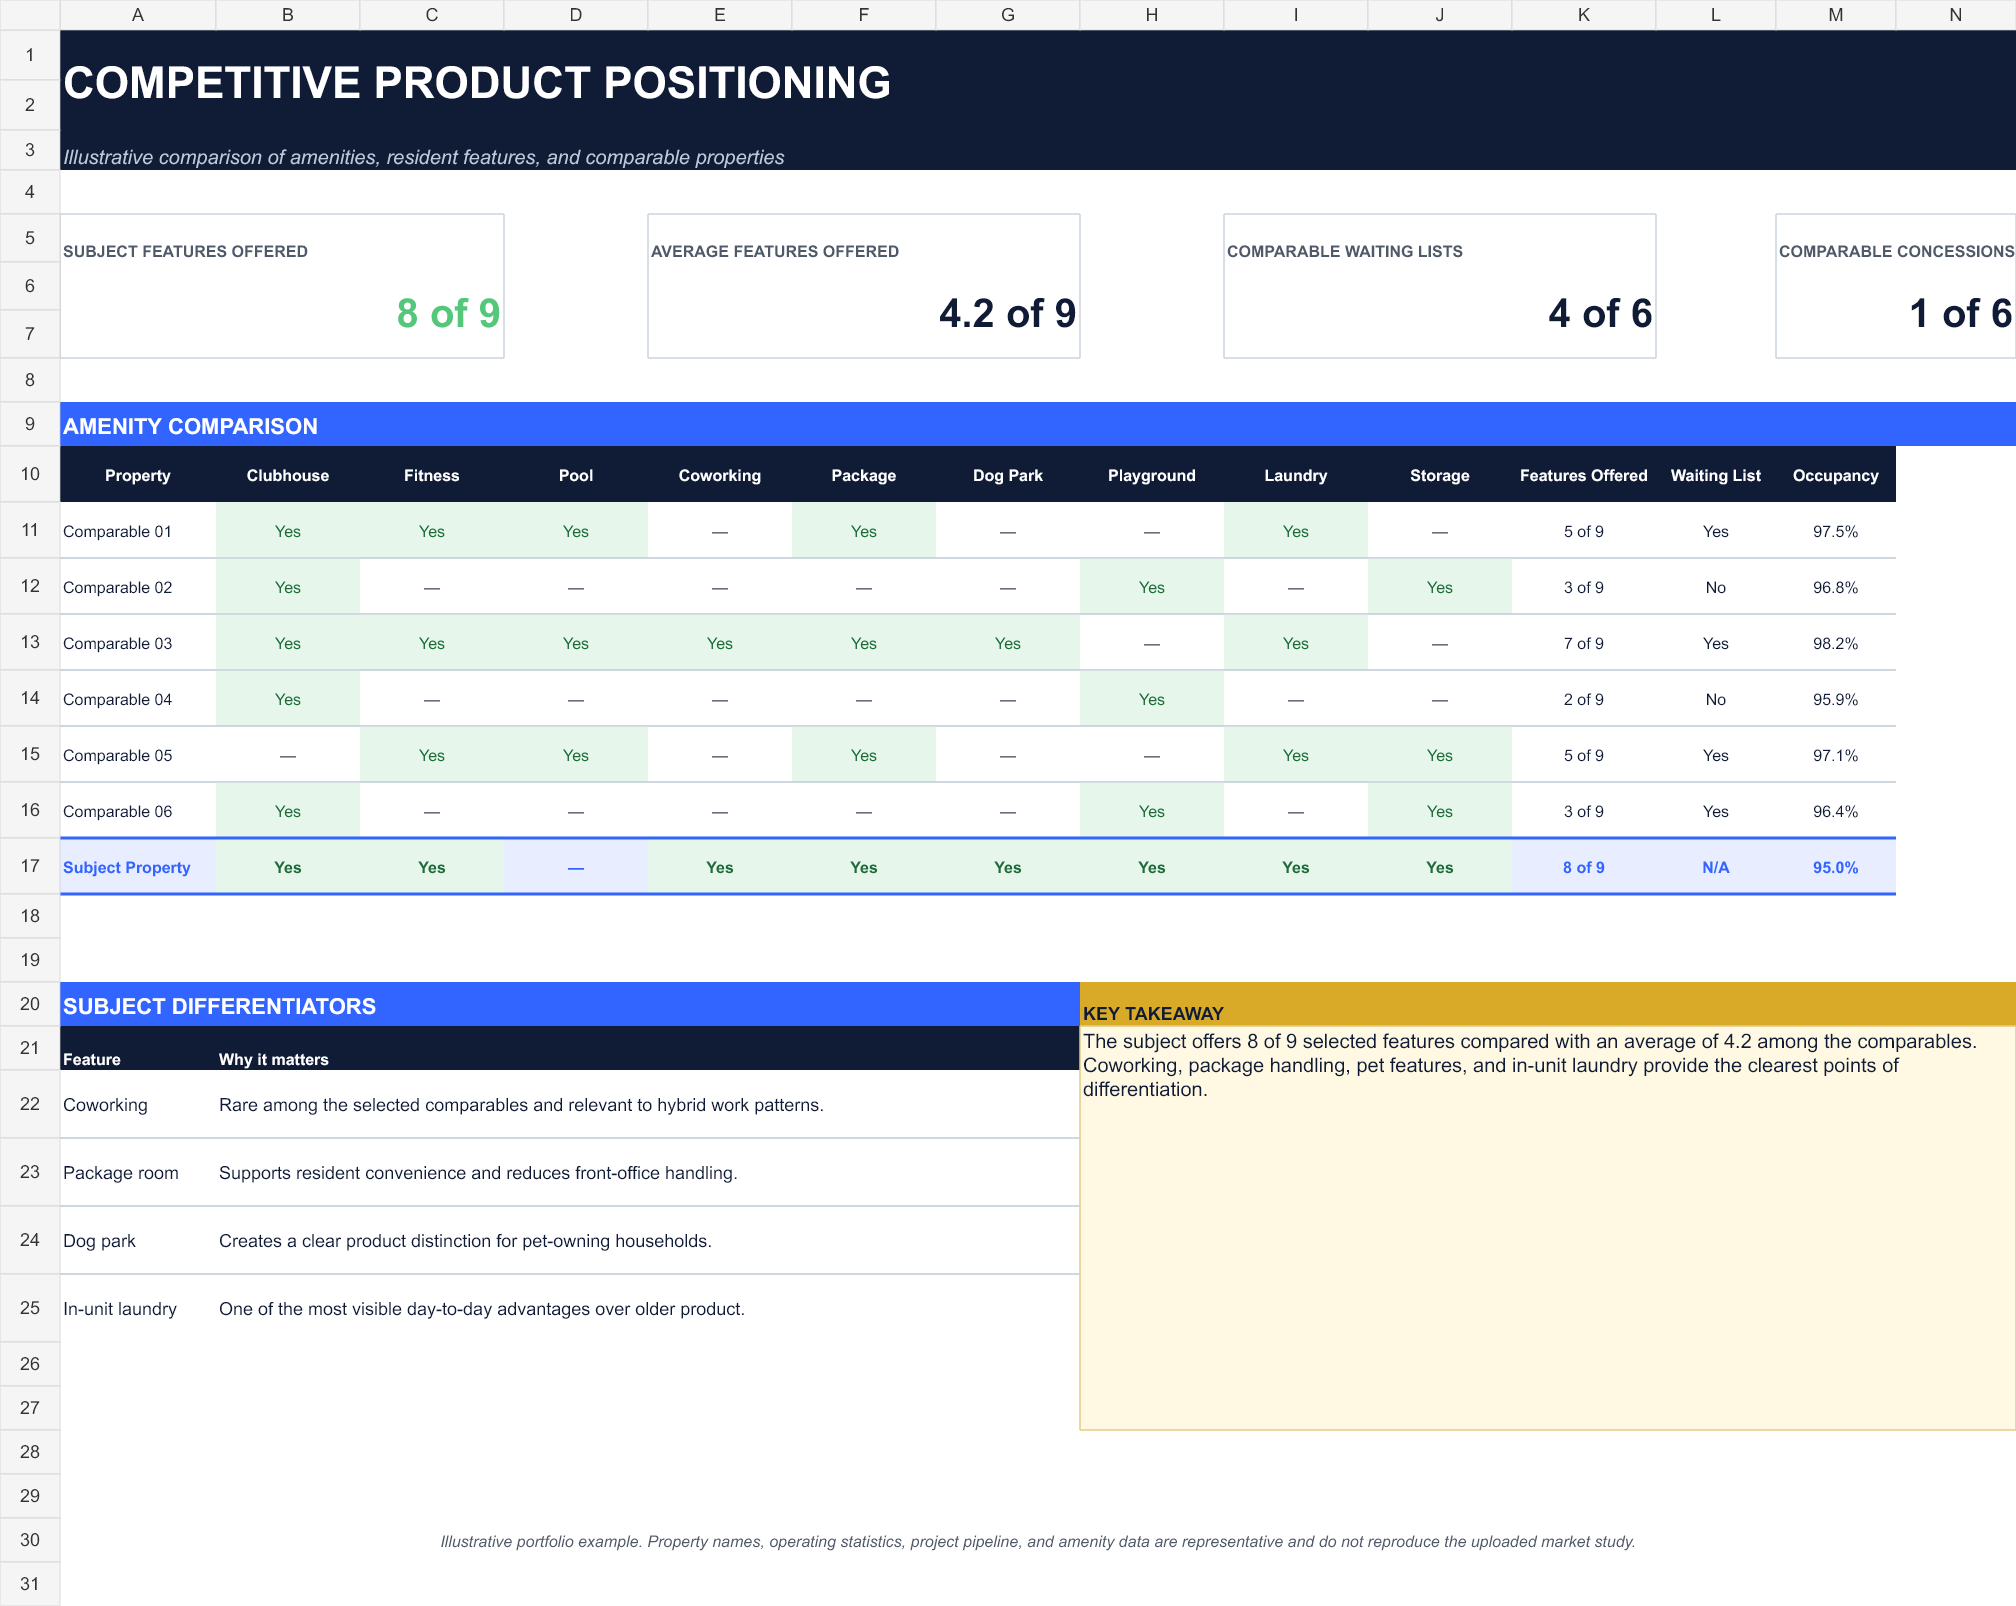
Task: Click the illustrative comparison subtitle cell
Action: [424, 157]
